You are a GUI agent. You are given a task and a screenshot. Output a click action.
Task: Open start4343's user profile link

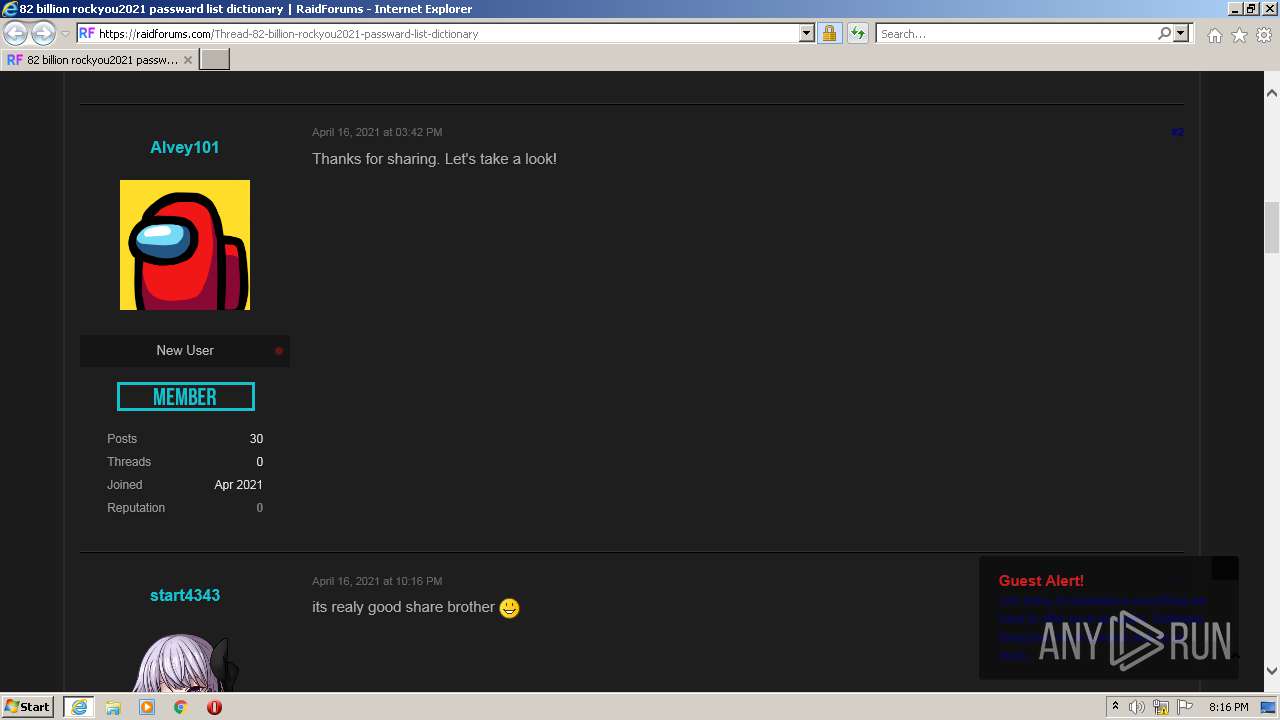(185, 595)
